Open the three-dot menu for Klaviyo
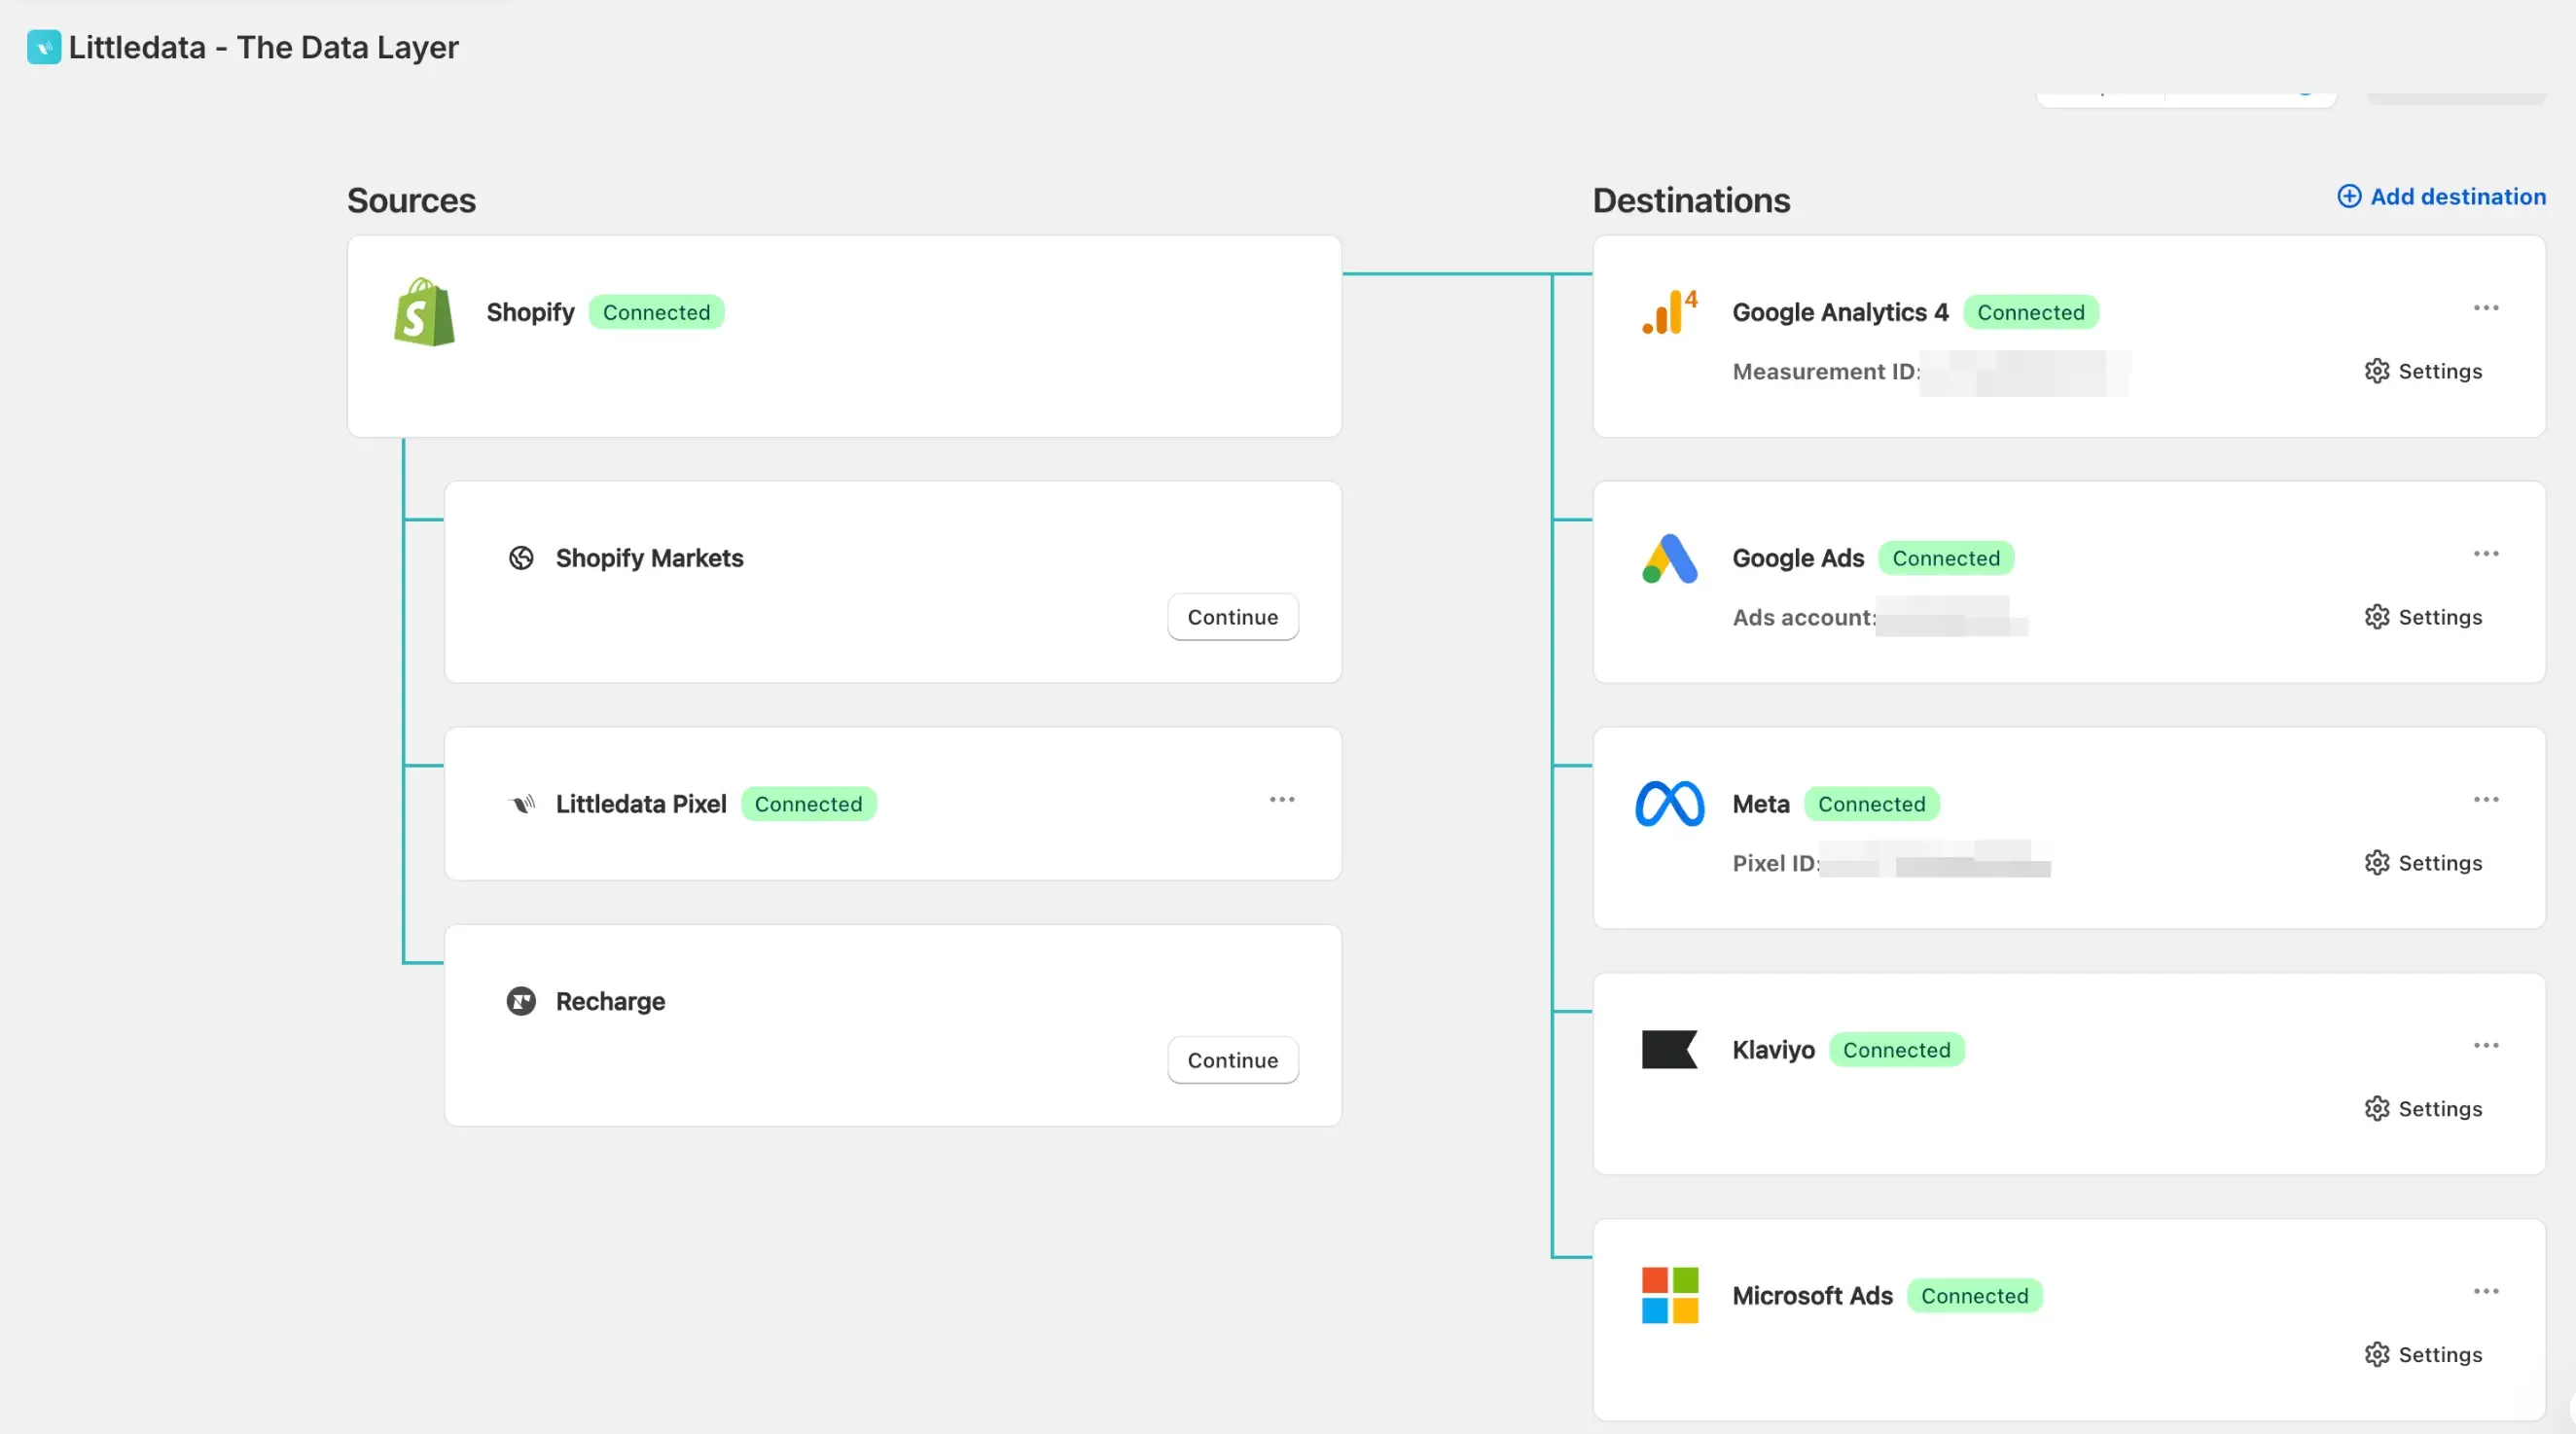 click(x=2486, y=1045)
